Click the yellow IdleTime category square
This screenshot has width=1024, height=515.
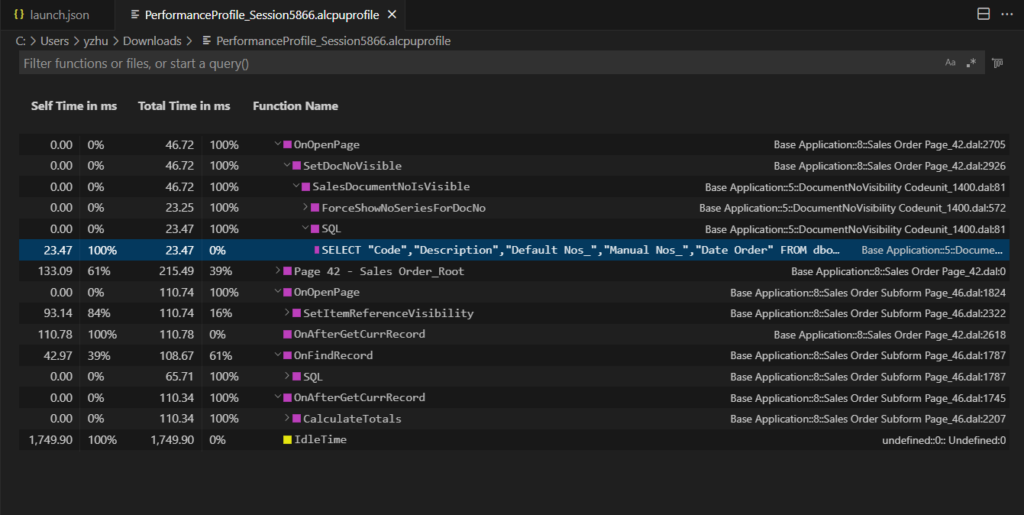pyautogui.click(x=287, y=440)
